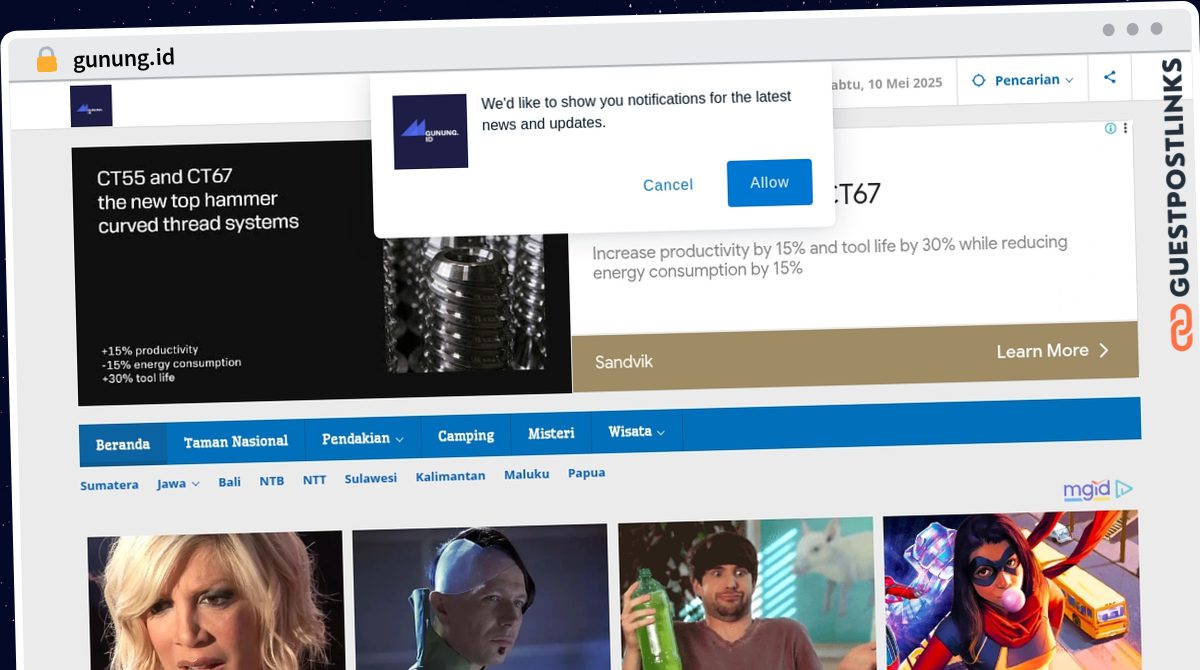1200x670 pixels.
Task: Click the notification message "We'd like to show you notifications"
Action: click(x=636, y=110)
